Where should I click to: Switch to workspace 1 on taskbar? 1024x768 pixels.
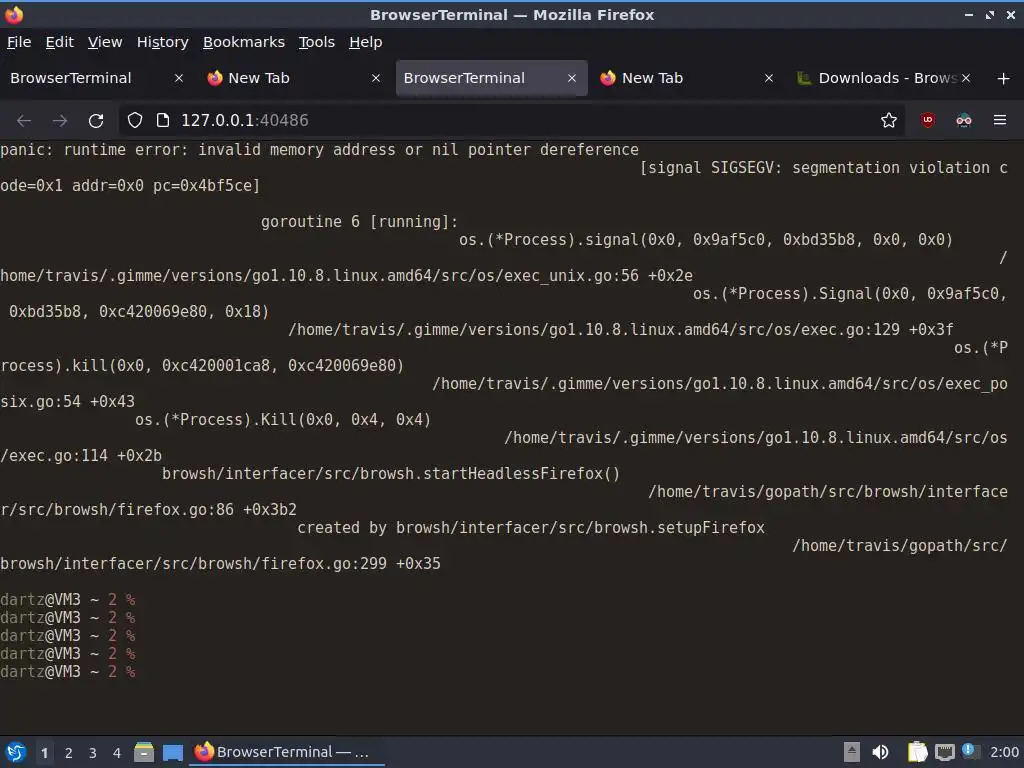point(44,753)
